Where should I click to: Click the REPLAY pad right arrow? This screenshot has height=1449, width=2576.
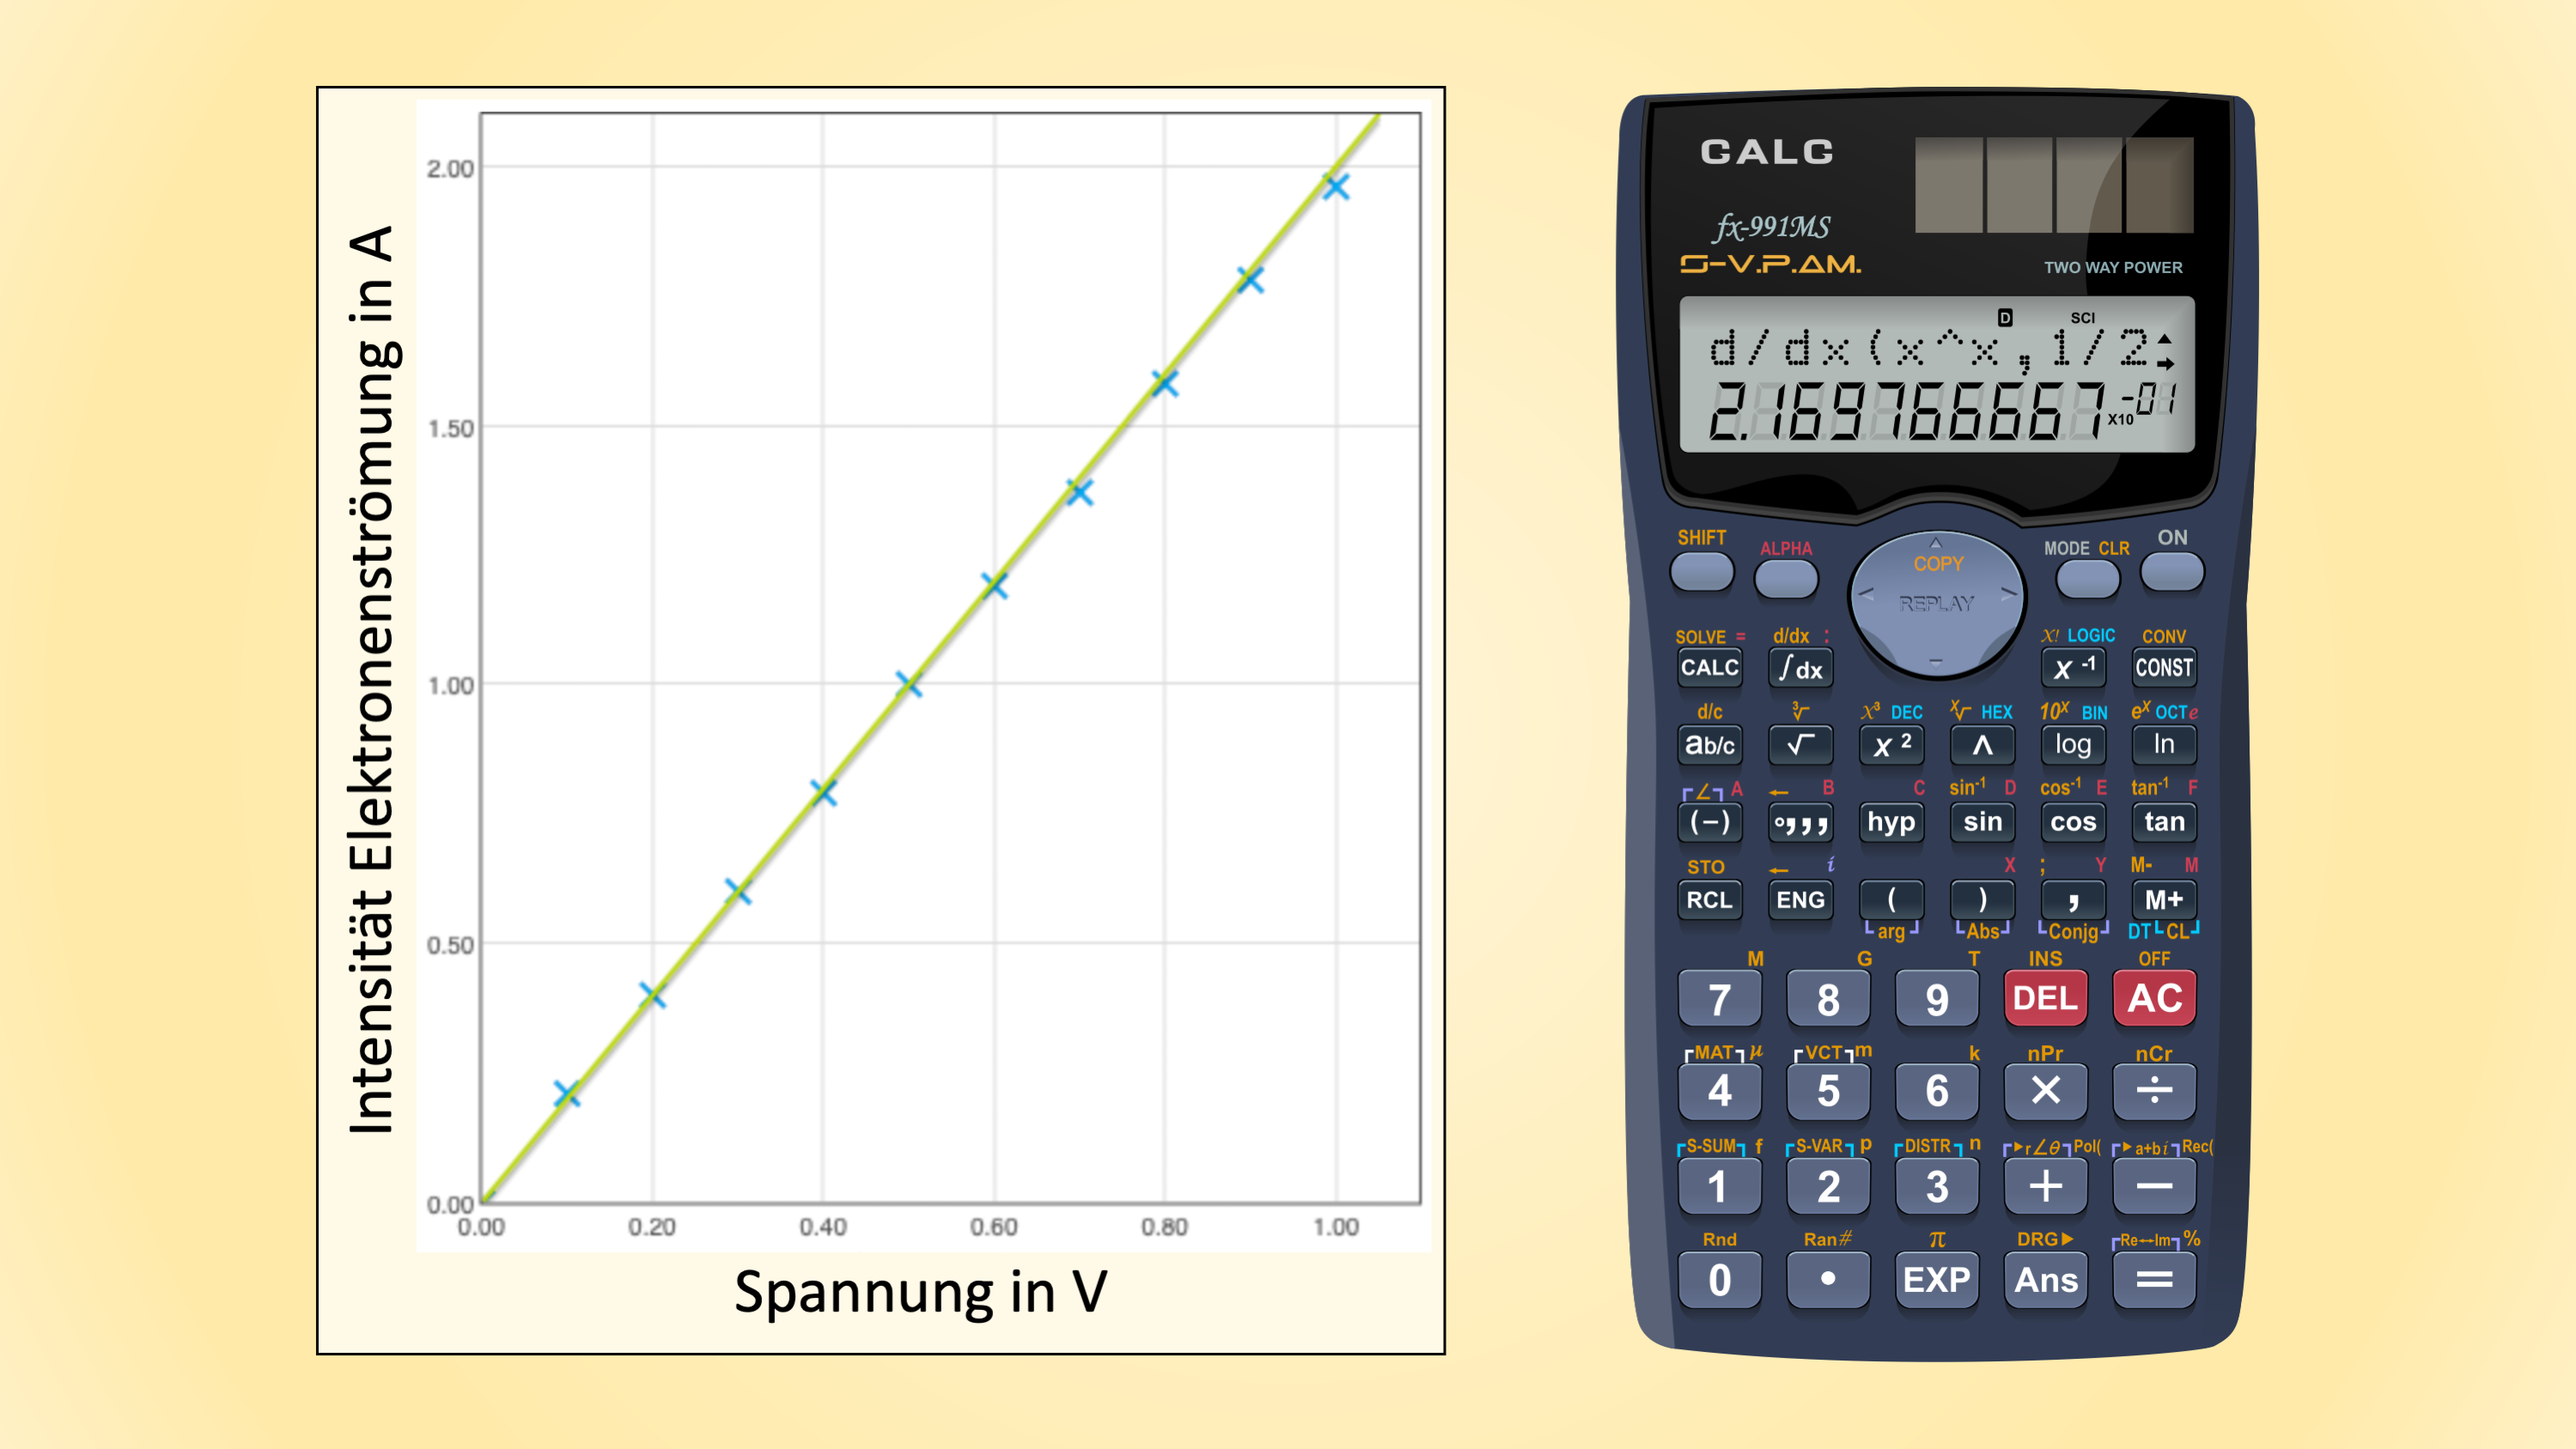[2008, 594]
